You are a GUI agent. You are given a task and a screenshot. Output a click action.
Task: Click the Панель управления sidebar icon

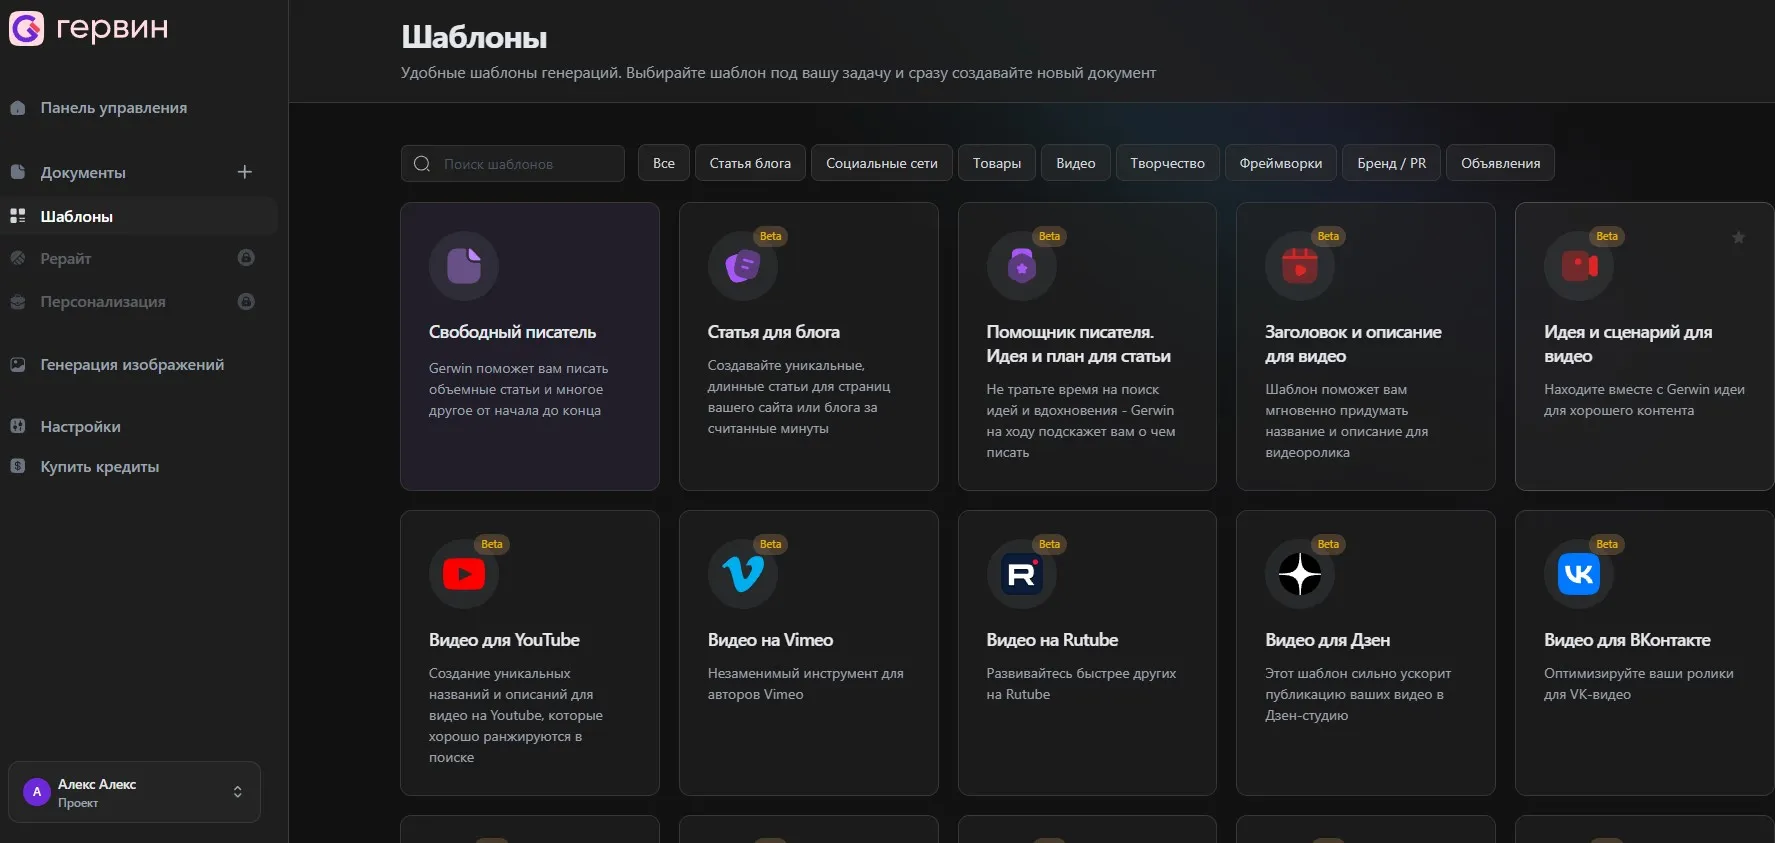[18, 108]
